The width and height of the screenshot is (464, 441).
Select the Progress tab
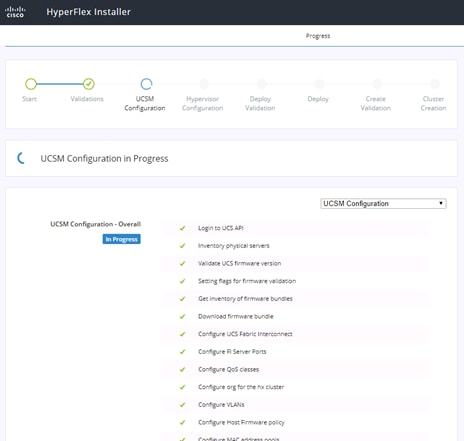point(318,36)
